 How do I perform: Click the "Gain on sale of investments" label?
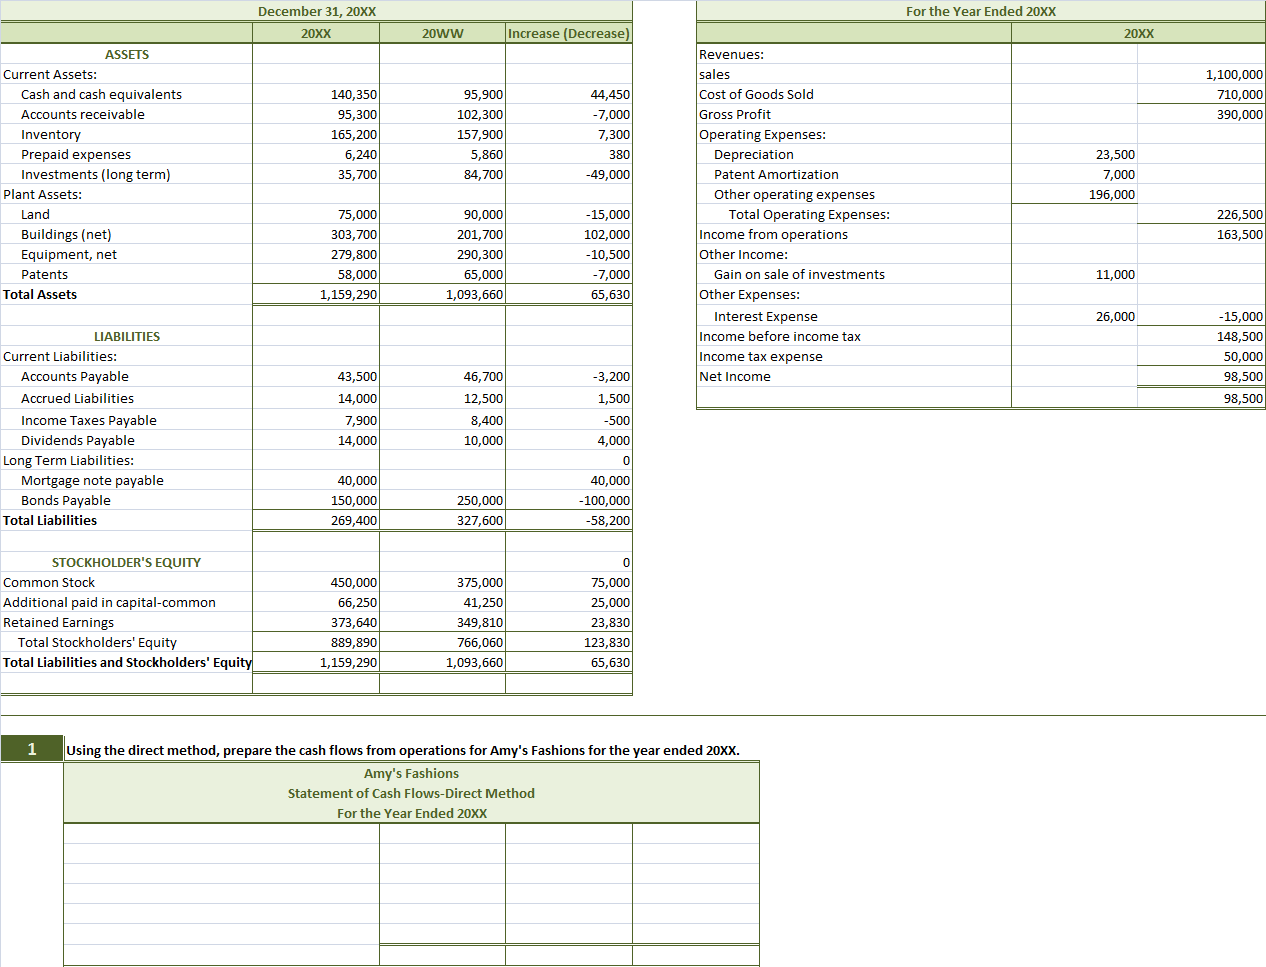799,274
